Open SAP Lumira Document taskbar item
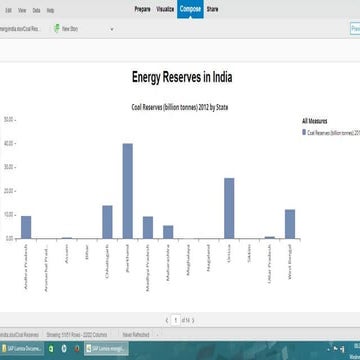The width and height of the screenshot is (360, 360). pos(22,349)
